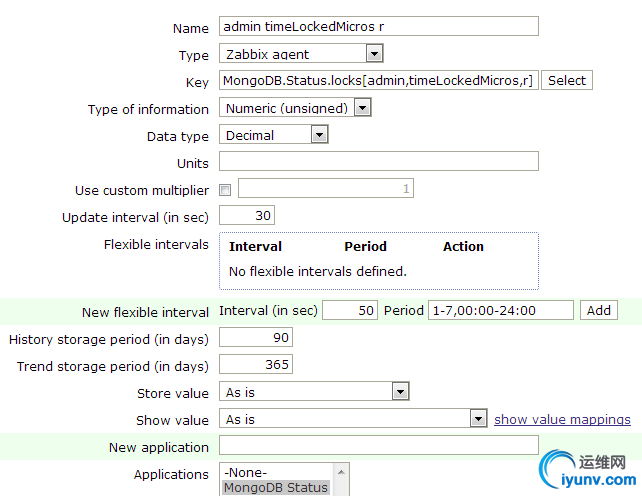Viewport: 642px width, 496px height.
Task: Click the Select button next to Key
Action: (567, 81)
